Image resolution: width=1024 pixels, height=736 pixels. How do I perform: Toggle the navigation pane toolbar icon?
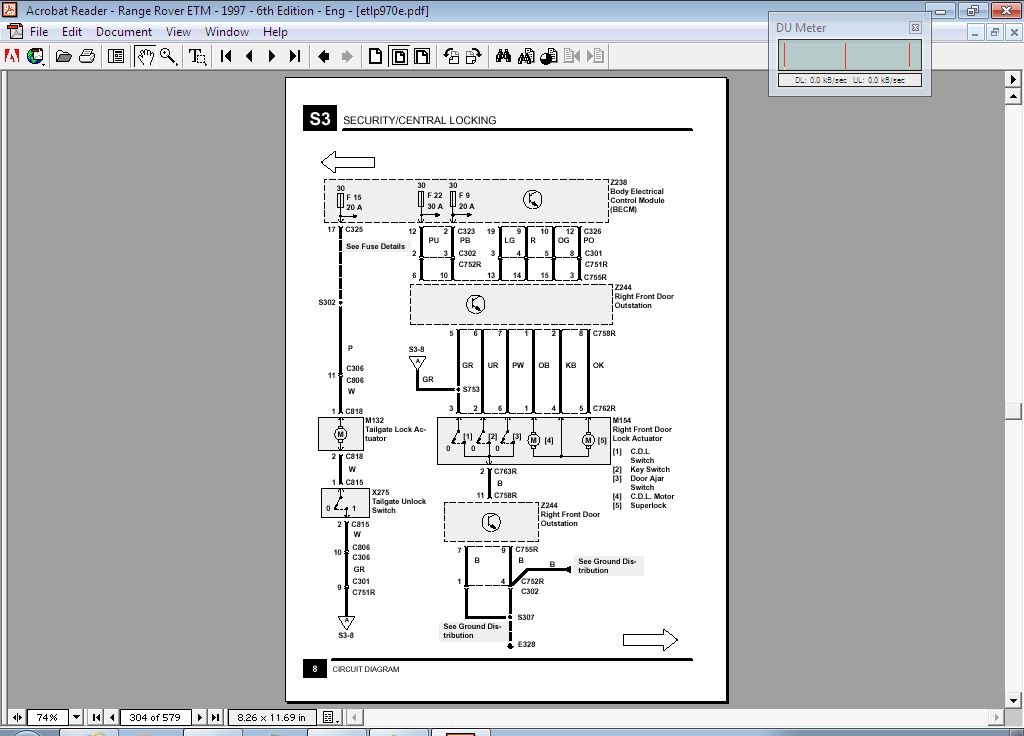(116, 56)
